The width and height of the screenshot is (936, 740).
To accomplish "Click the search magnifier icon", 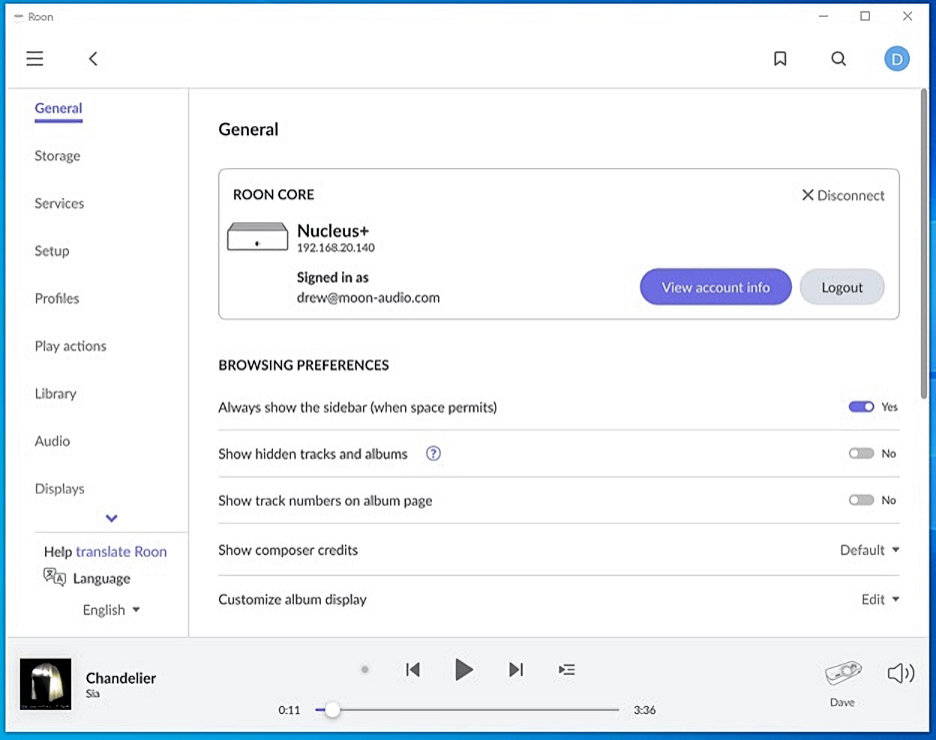I will tap(839, 58).
